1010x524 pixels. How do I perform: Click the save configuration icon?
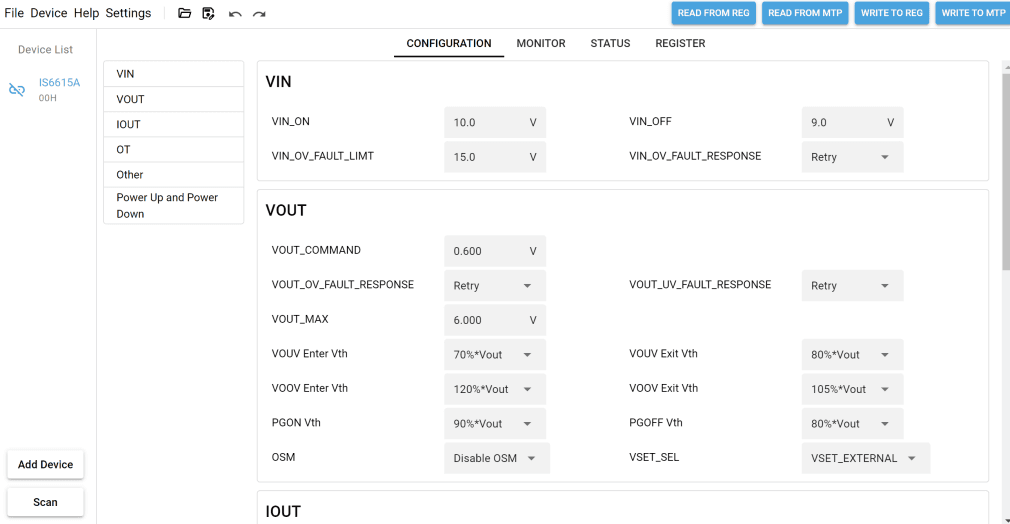click(x=208, y=13)
